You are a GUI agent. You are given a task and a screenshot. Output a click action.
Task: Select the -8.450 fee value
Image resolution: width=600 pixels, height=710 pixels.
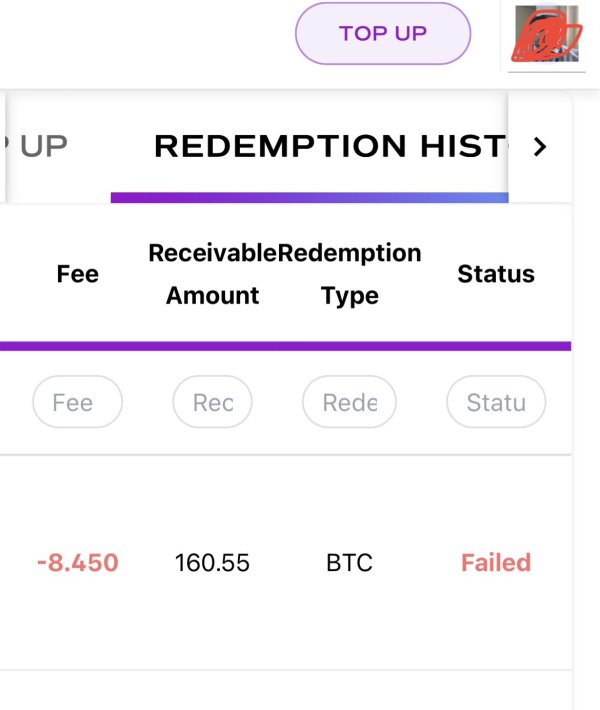[x=77, y=563]
